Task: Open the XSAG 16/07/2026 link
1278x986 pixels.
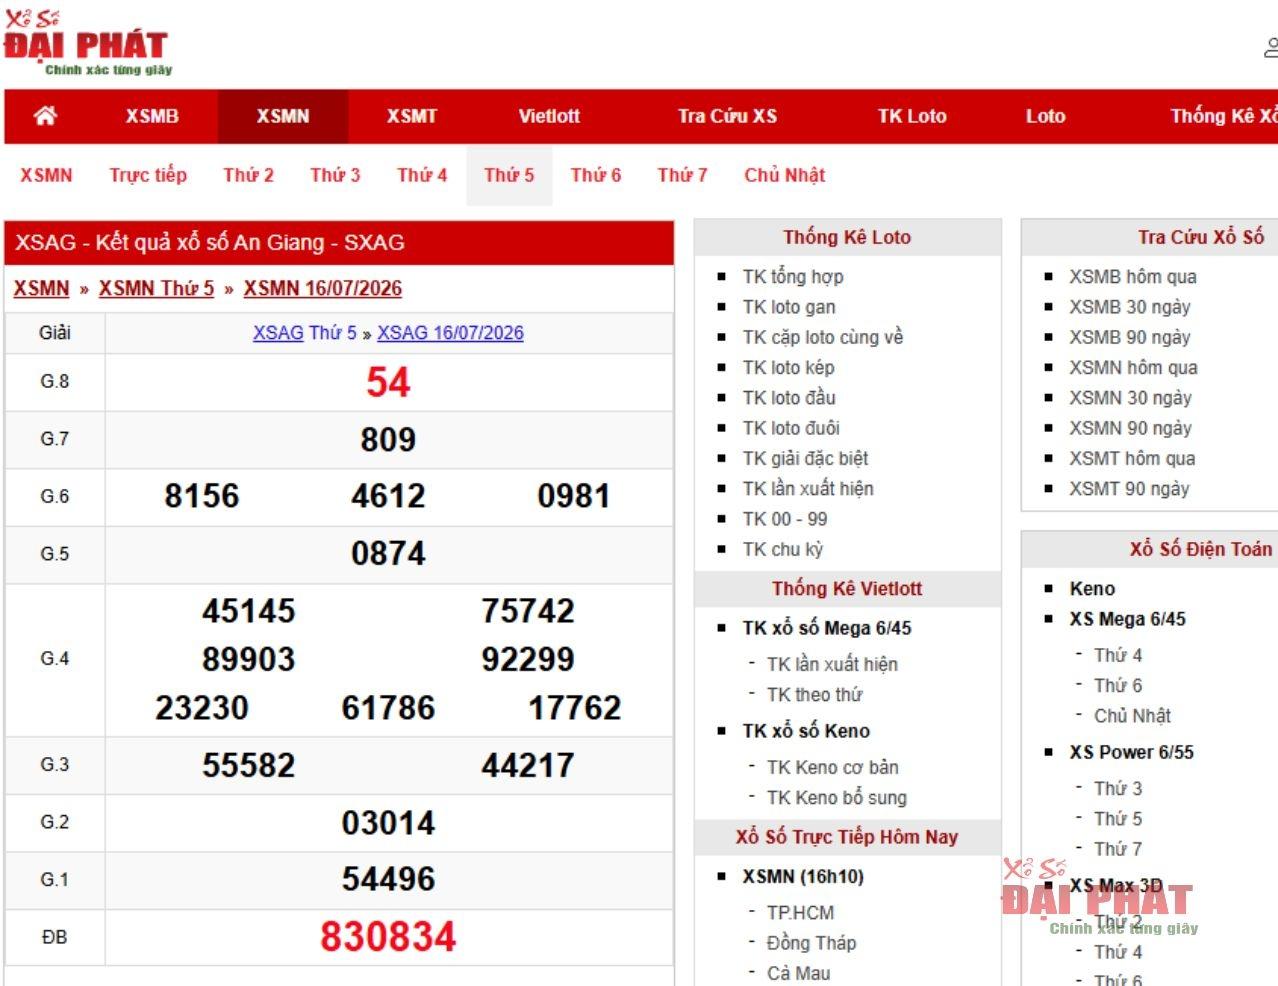Action: [x=450, y=333]
